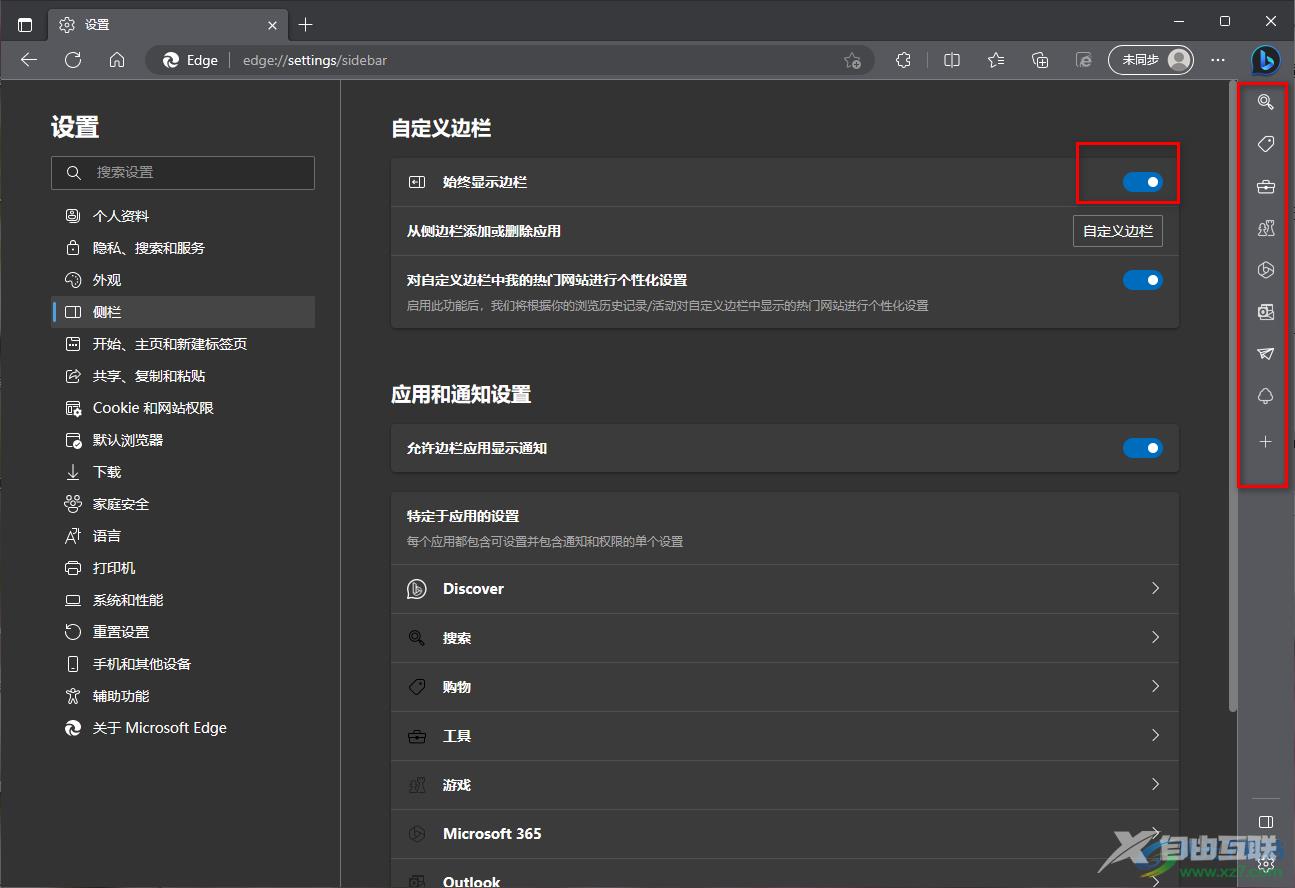The height and width of the screenshot is (888, 1295).
Task: Expand the 搜索 app settings row
Action: pos(785,637)
